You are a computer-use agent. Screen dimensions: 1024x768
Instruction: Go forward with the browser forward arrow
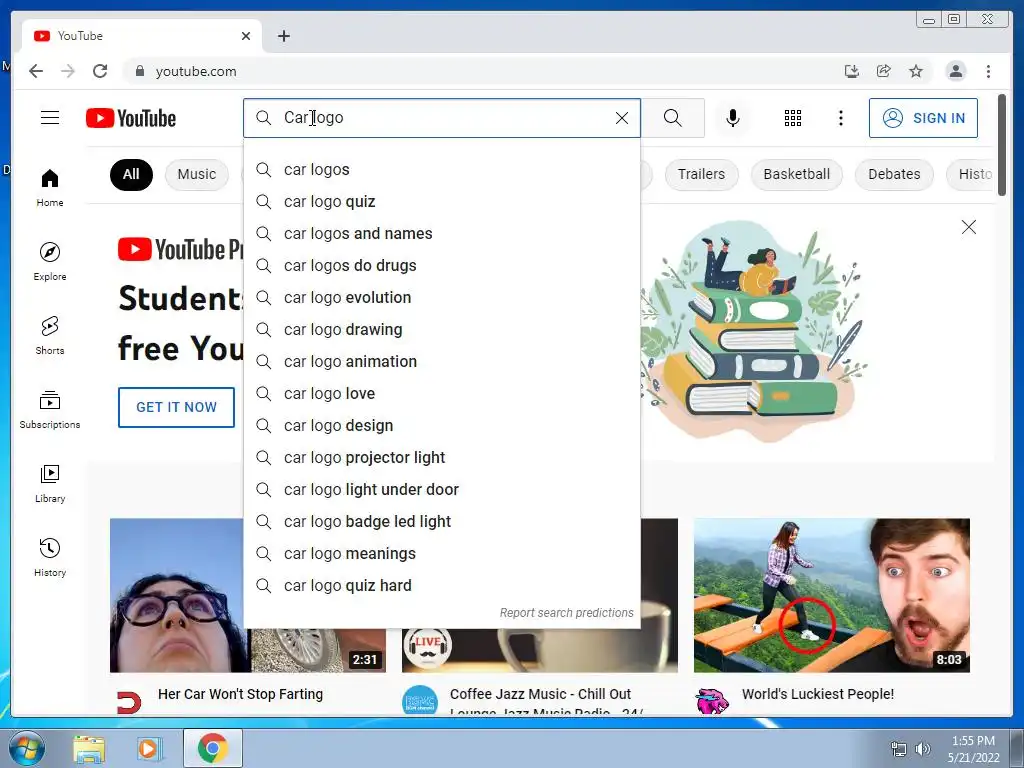coord(68,71)
